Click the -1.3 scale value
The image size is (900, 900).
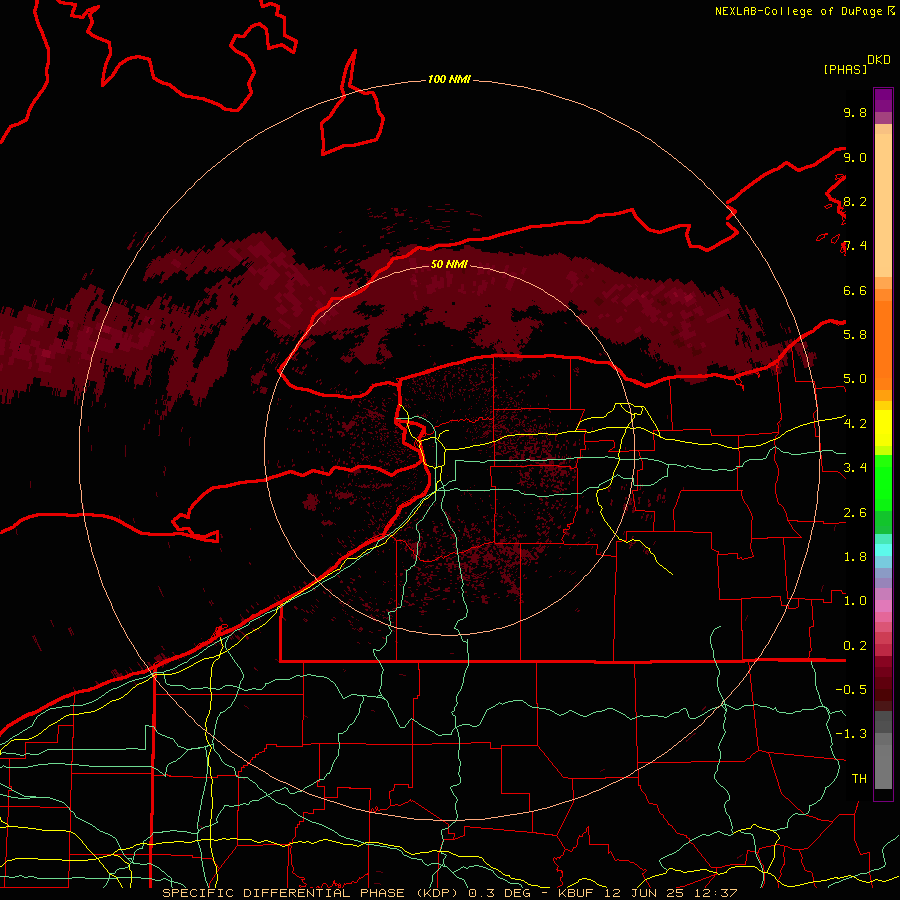(x=851, y=734)
